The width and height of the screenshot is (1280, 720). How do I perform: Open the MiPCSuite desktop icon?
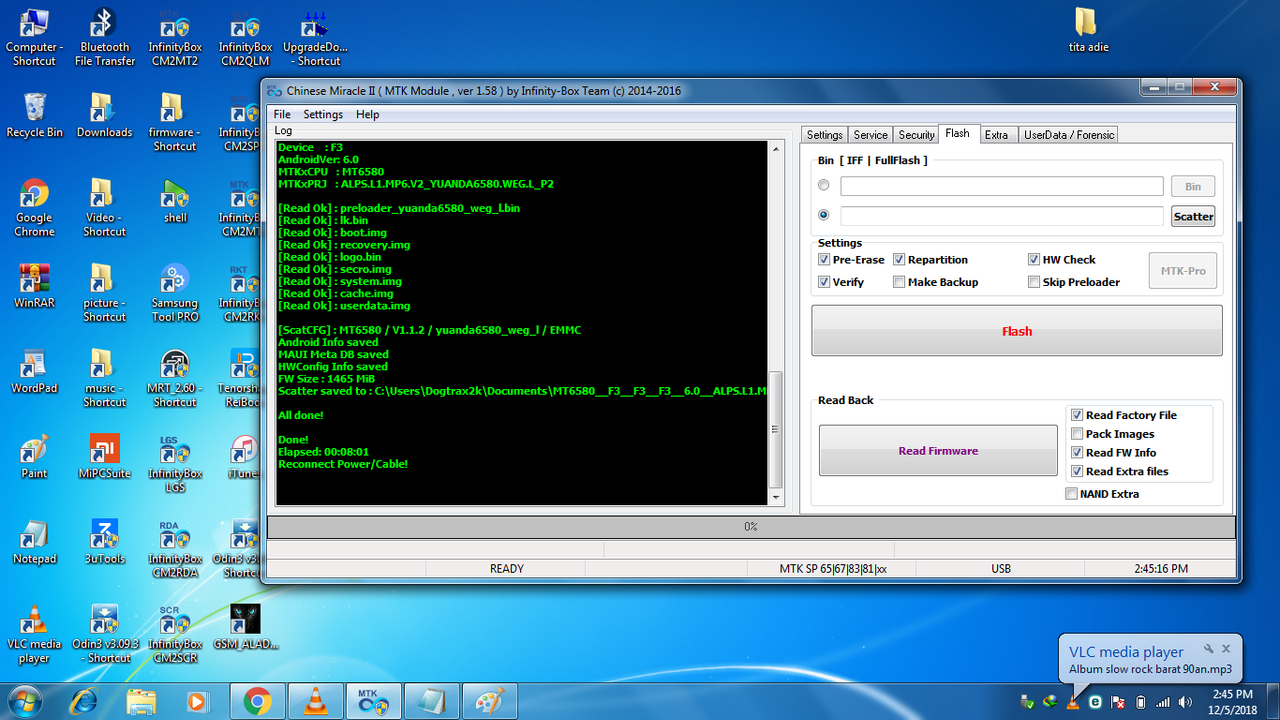[105, 457]
